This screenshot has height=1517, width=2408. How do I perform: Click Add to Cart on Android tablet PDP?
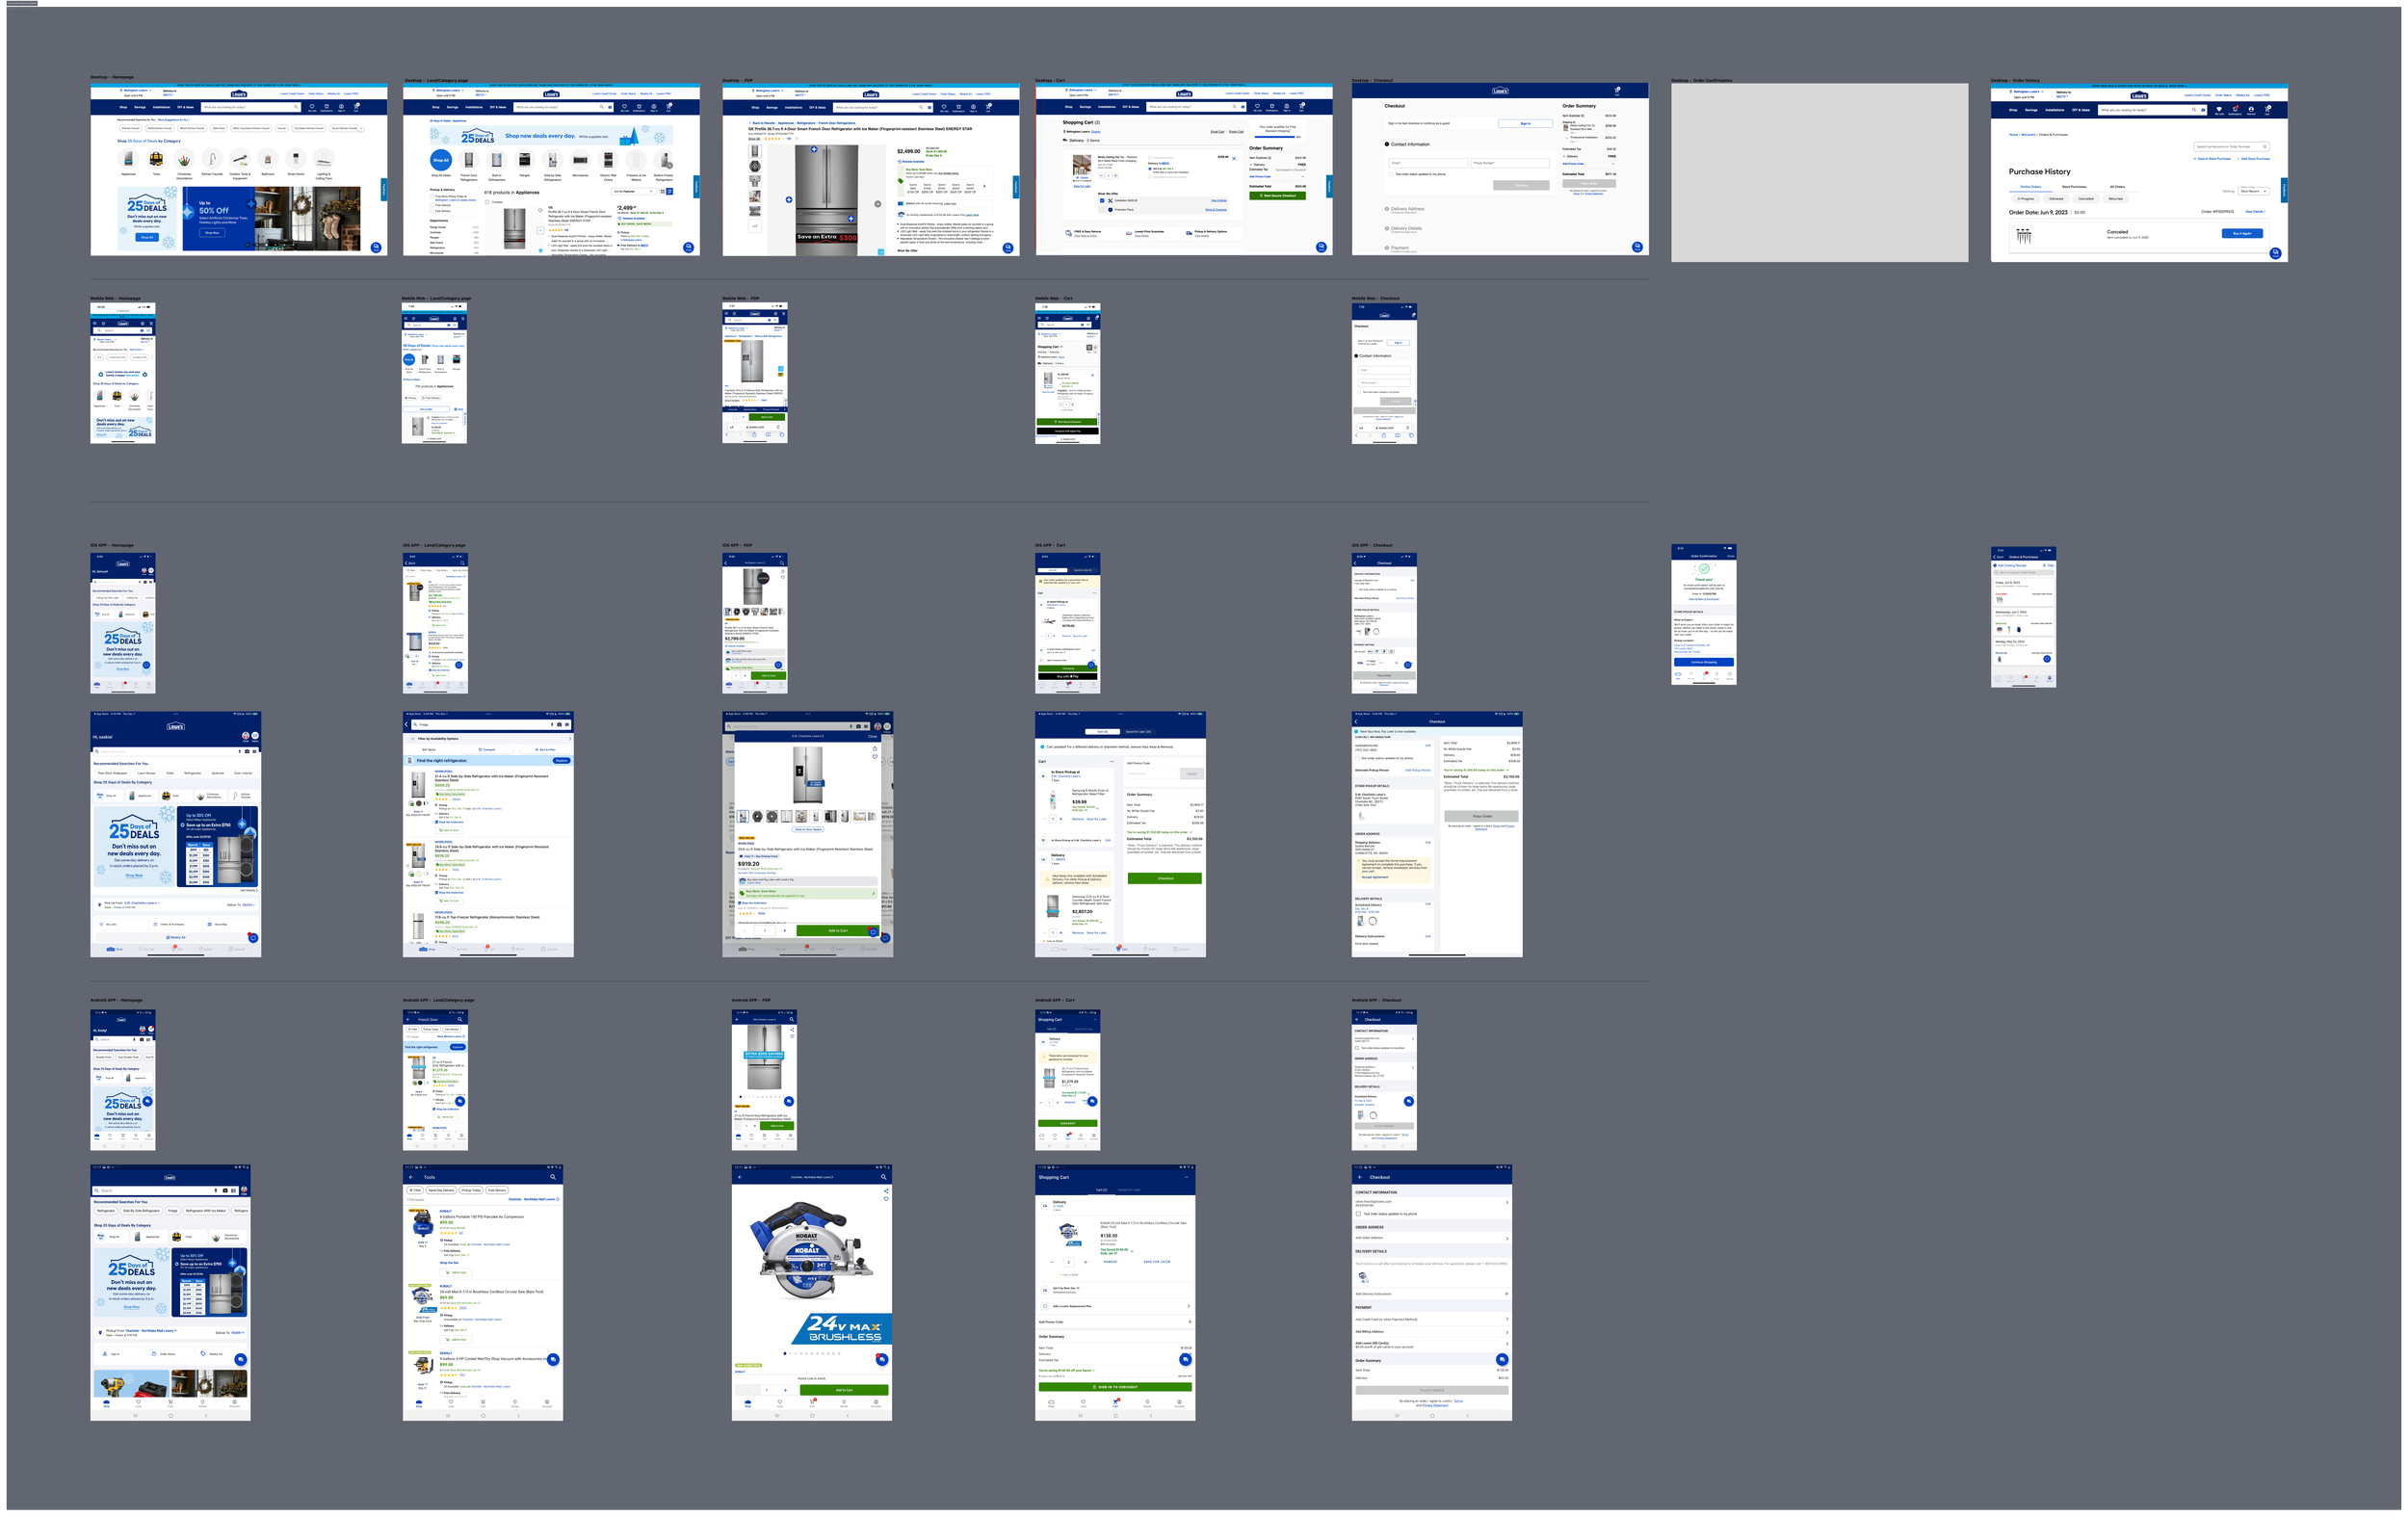point(845,1390)
